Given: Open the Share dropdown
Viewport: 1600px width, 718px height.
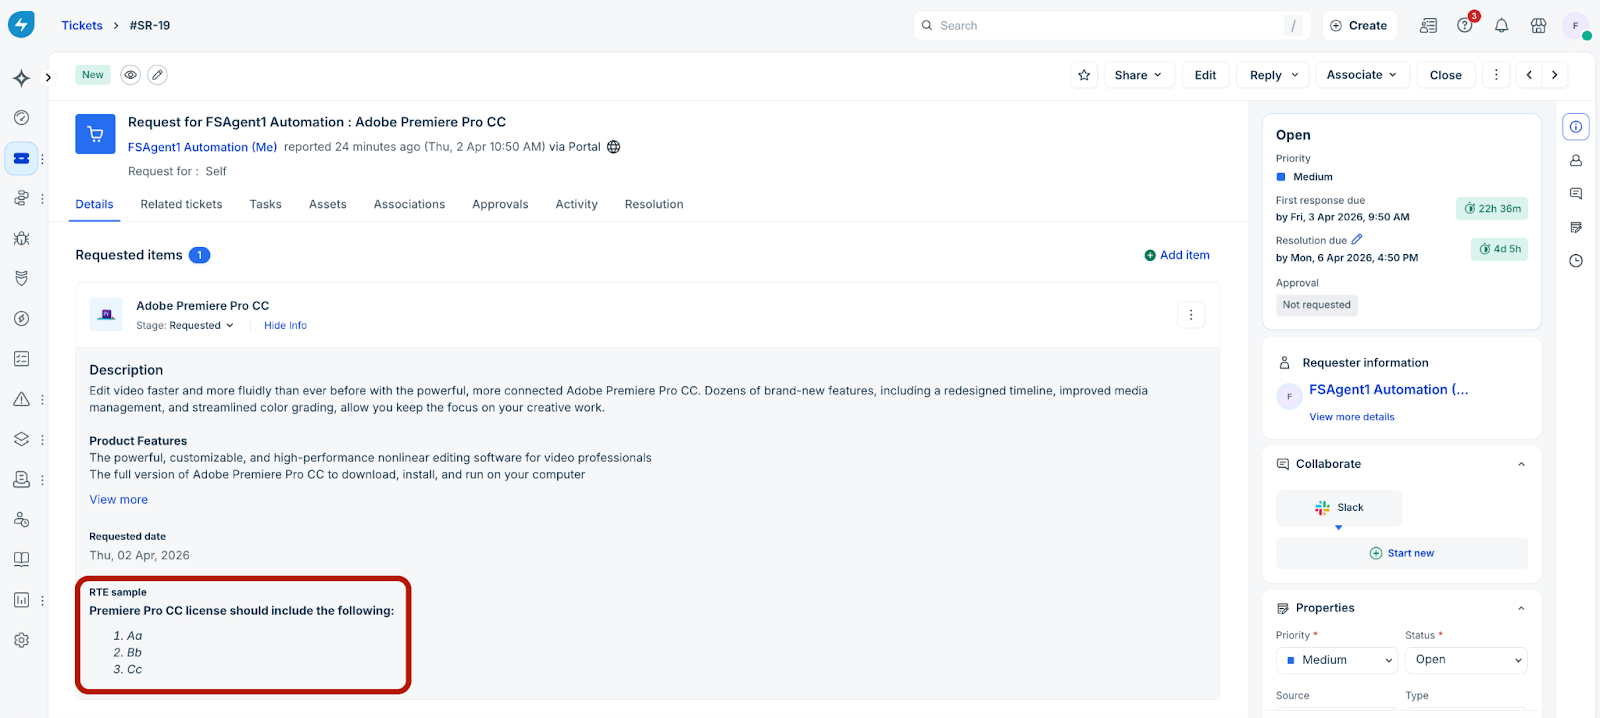Looking at the screenshot, I should coord(1138,75).
